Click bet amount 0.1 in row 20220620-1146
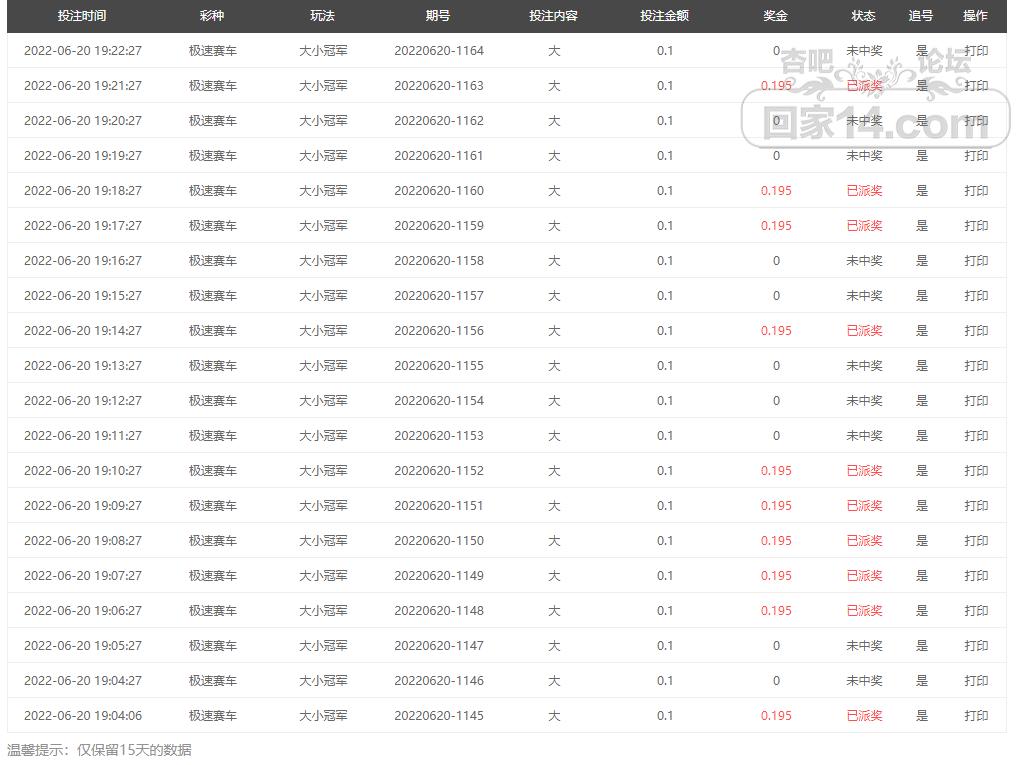The image size is (1016, 765). (x=665, y=680)
